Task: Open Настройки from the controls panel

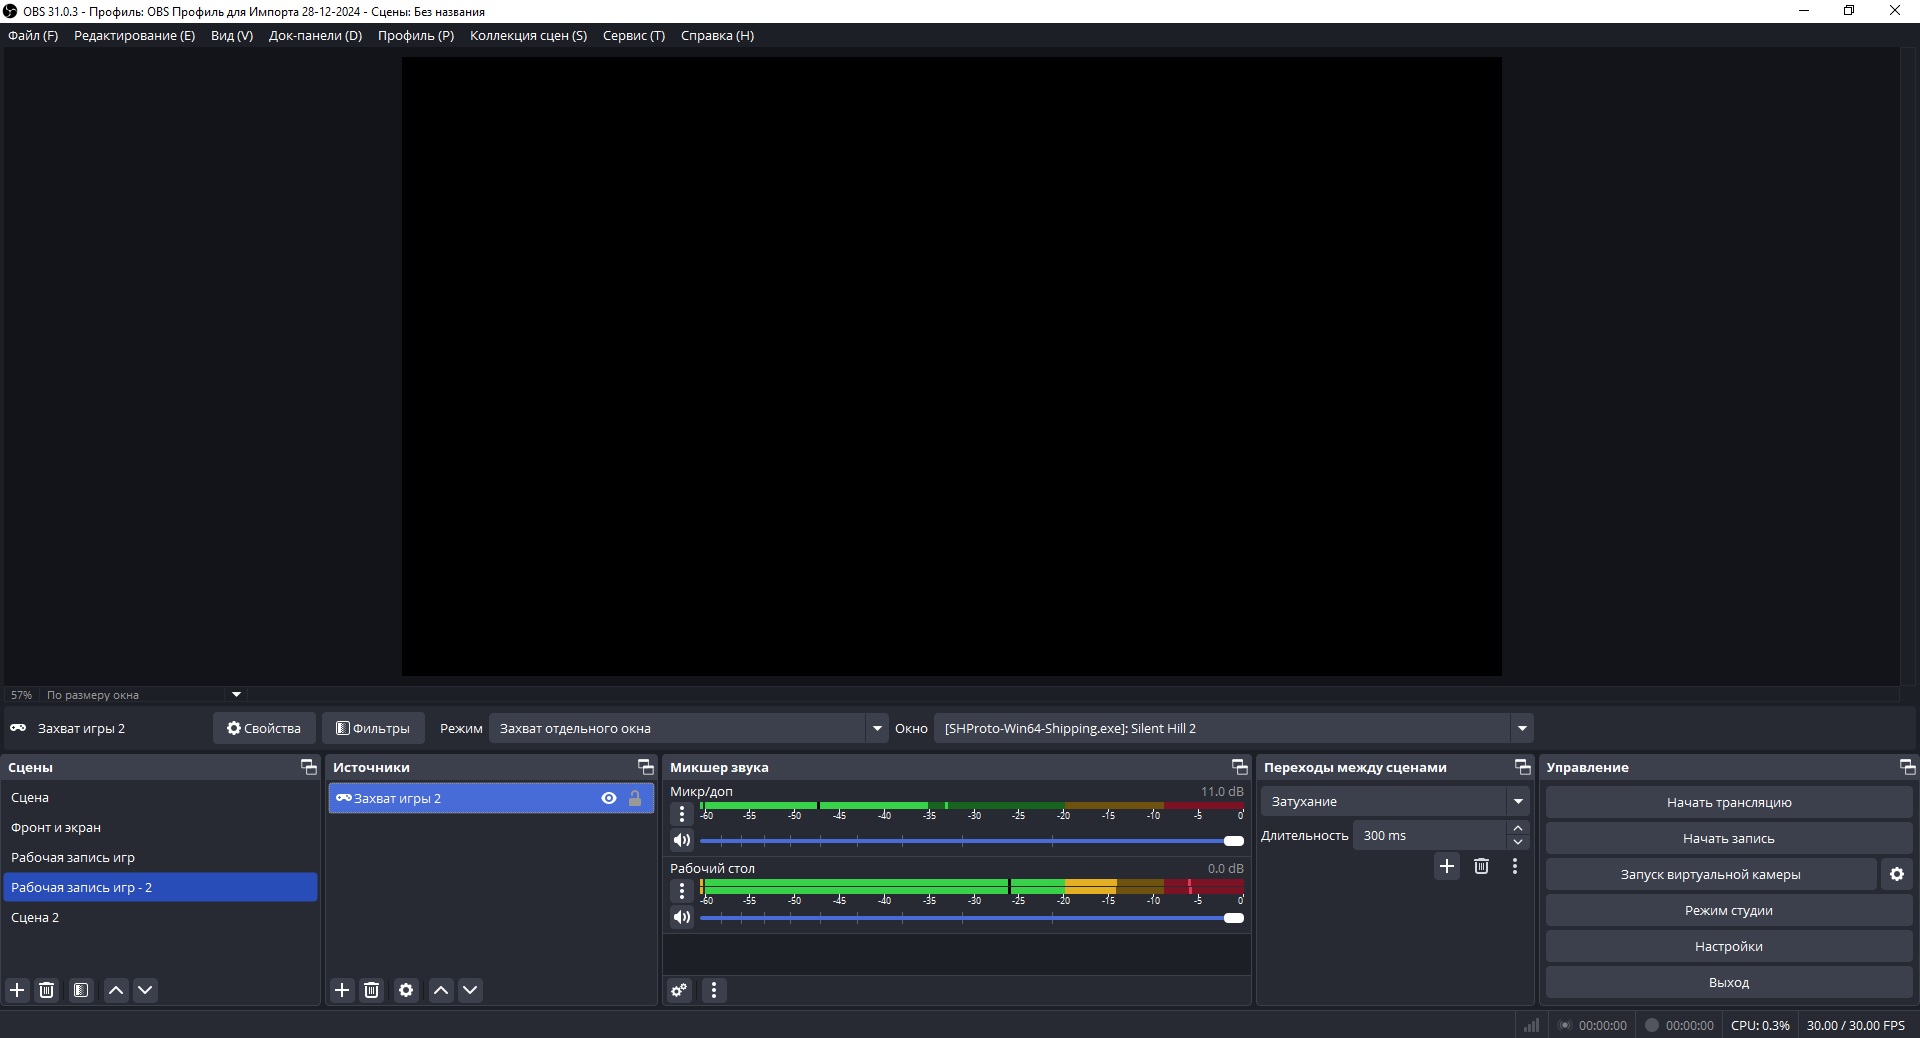Action: (x=1729, y=946)
